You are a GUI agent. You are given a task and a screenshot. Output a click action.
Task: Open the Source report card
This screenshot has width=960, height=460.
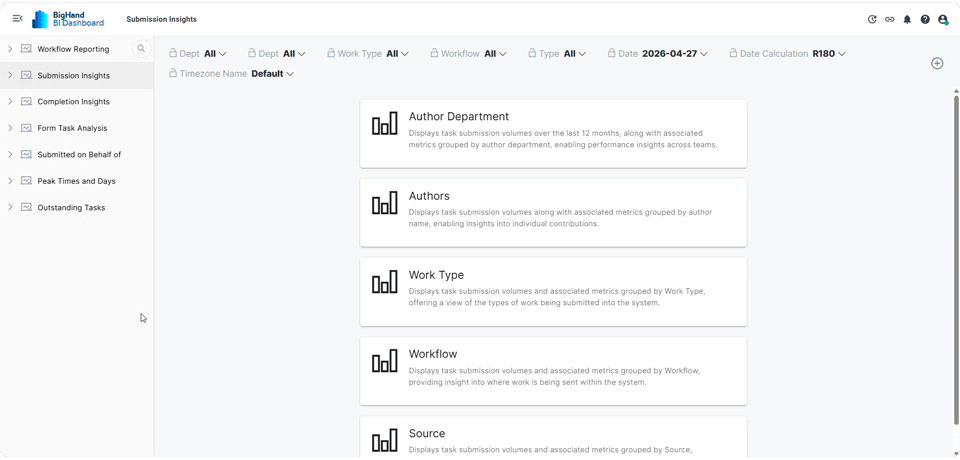point(553,437)
